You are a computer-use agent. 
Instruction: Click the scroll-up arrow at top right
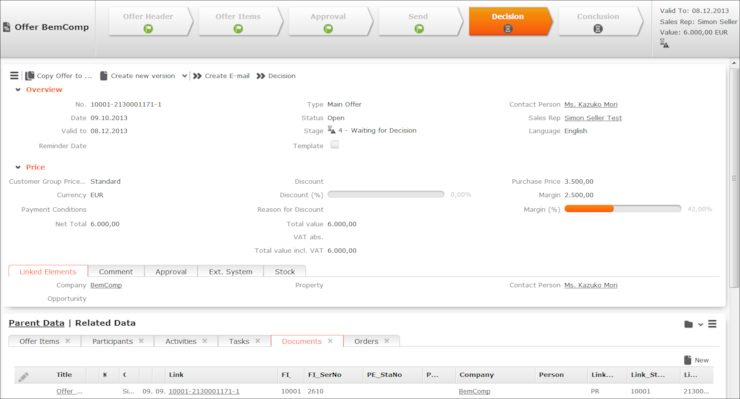(734, 63)
